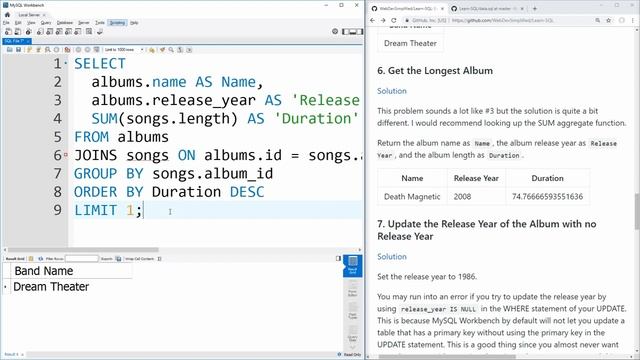The height and width of the screenshot is (360, 640).
Task: Open the object inspector icon
Action: coord(28,32)
